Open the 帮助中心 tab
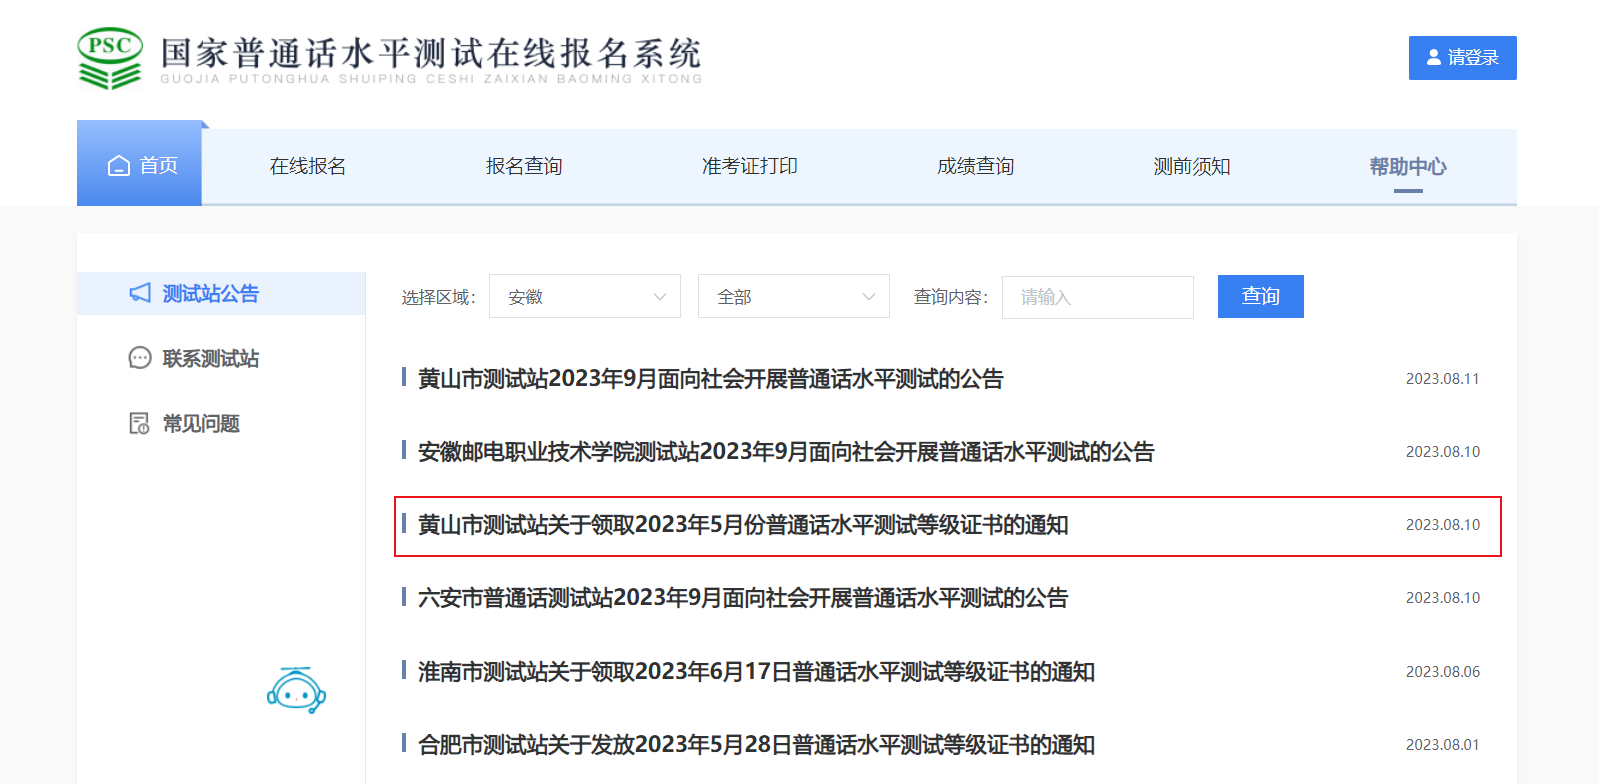Viewport: 1599px width, 784px height. pos(1408,166)
